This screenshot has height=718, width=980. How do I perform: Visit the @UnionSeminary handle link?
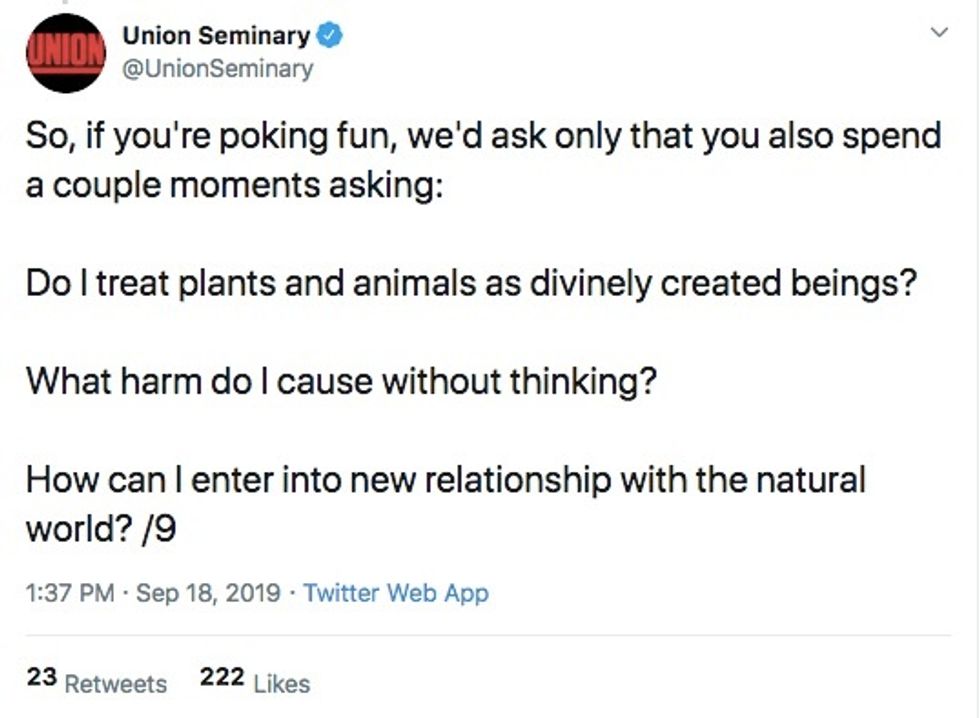pyautogui.click(x=217, y=69)
